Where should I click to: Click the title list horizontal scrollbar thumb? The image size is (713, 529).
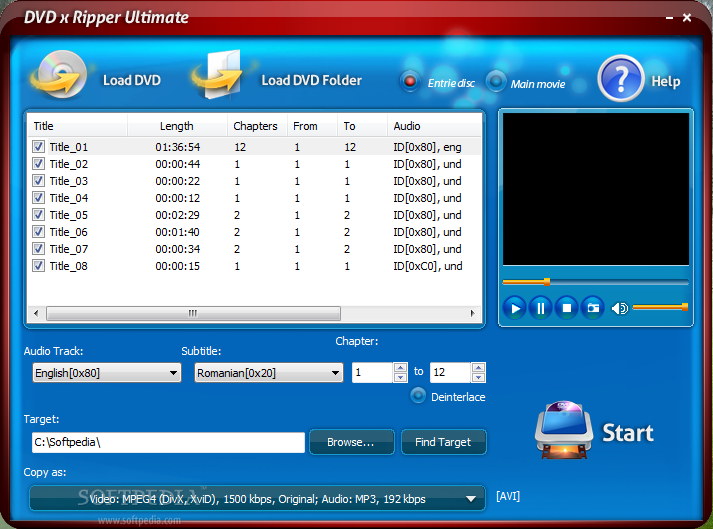[x=193, y=313]
